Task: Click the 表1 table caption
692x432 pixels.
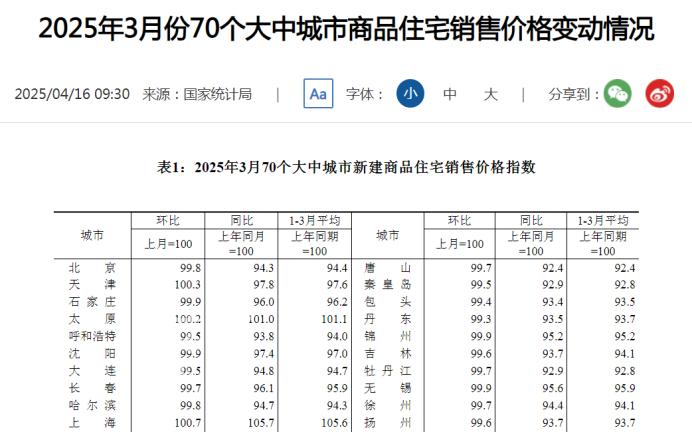Action: click(x=346, y=167)
